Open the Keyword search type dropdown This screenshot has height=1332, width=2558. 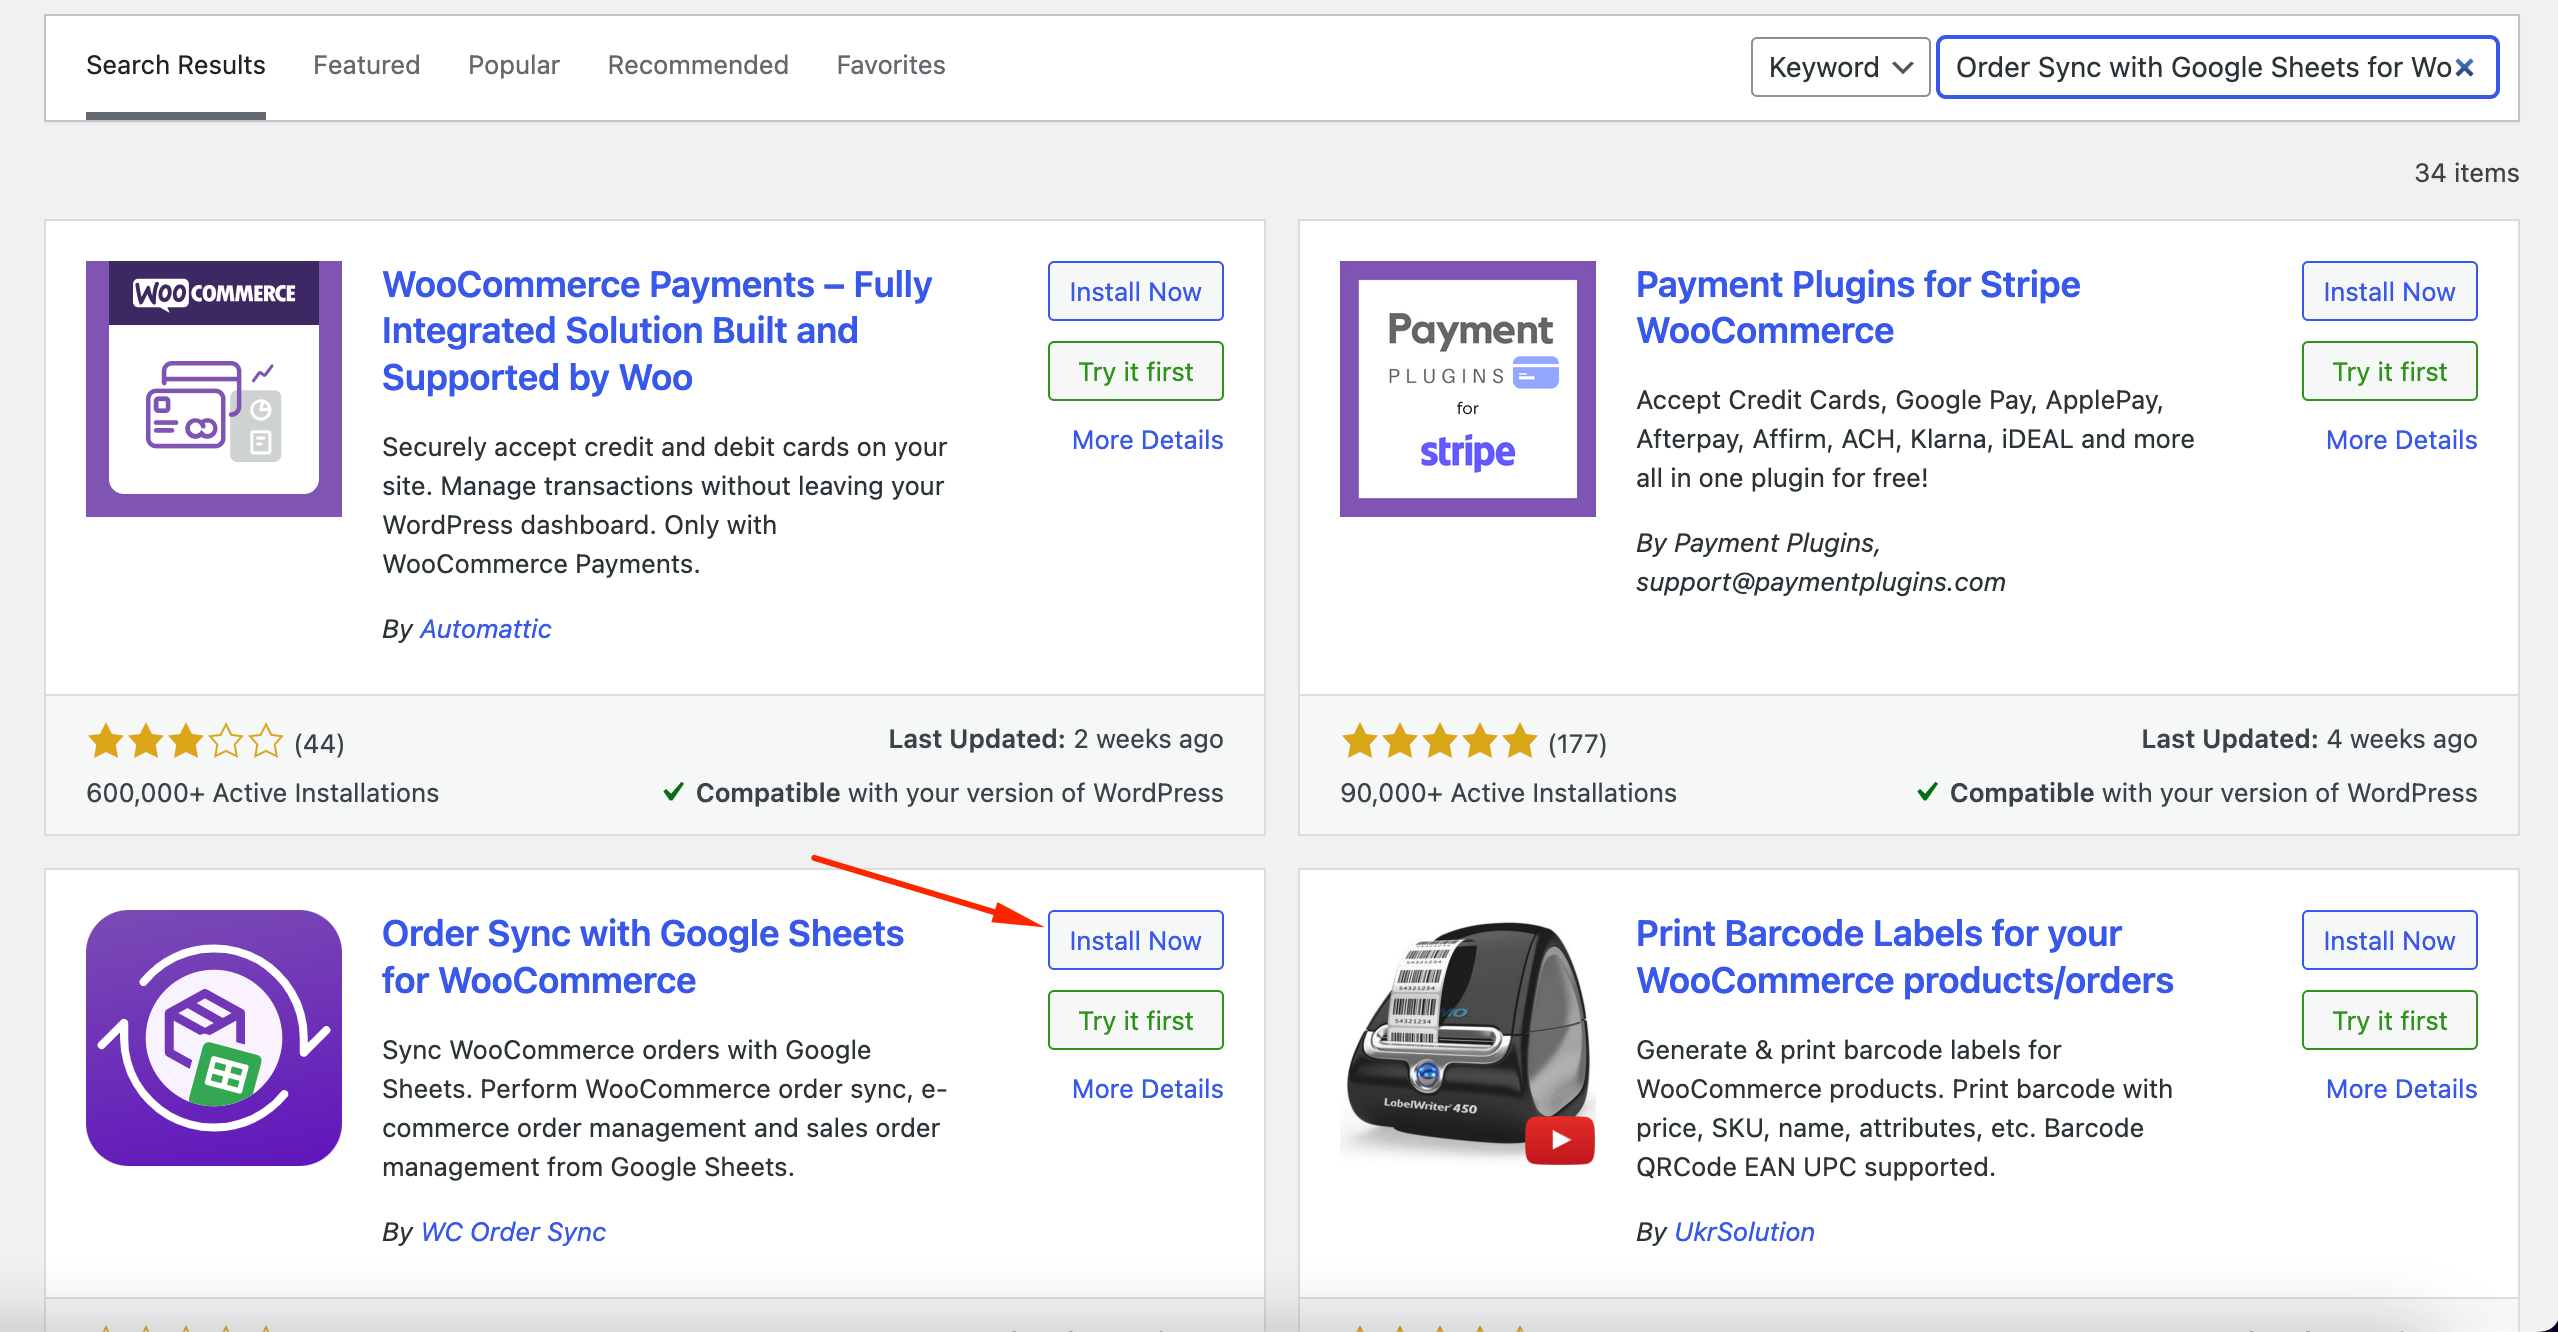(x=1840, y=68)
